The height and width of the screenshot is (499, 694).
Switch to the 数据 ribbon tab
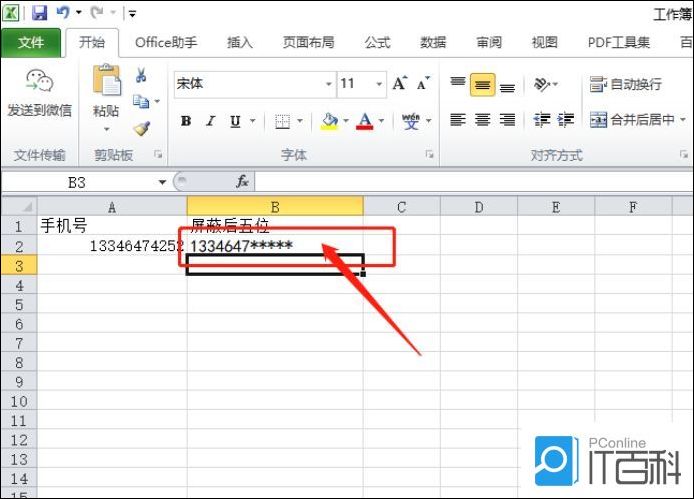click(x=433, y=43)
